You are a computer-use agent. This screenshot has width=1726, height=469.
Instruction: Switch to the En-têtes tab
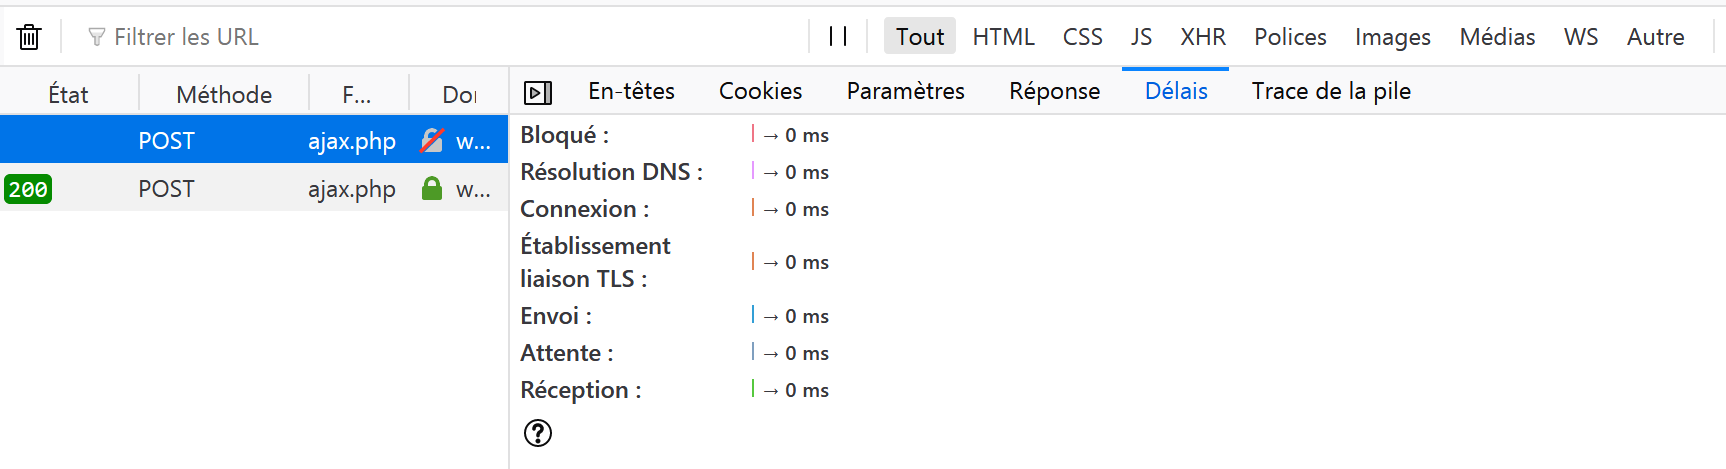[631, 91]
